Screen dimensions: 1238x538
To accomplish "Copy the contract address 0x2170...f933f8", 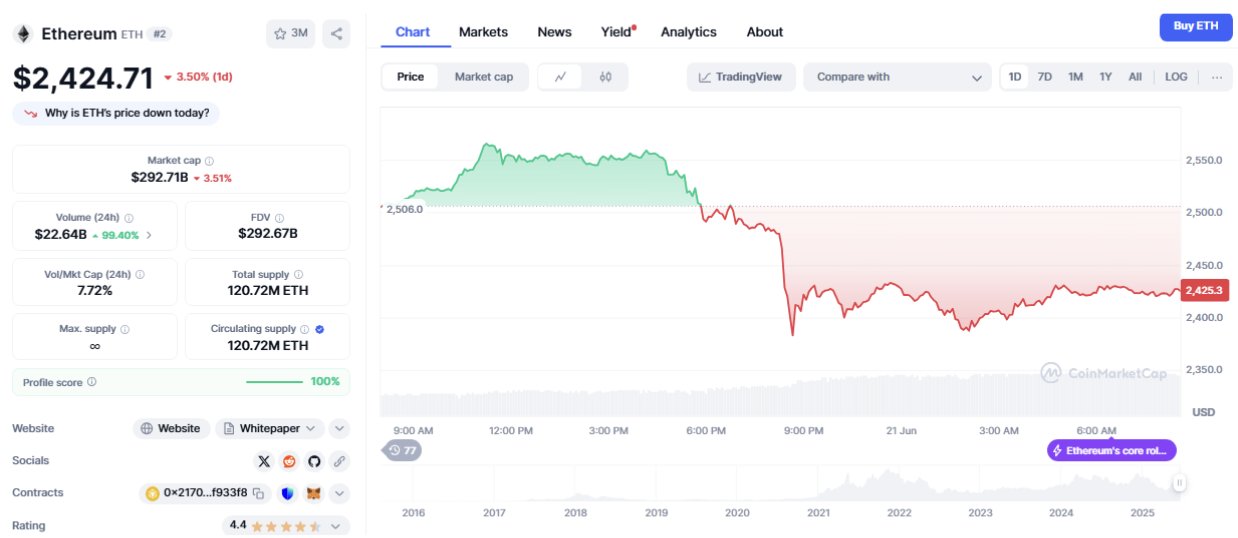I will (258, 493).
